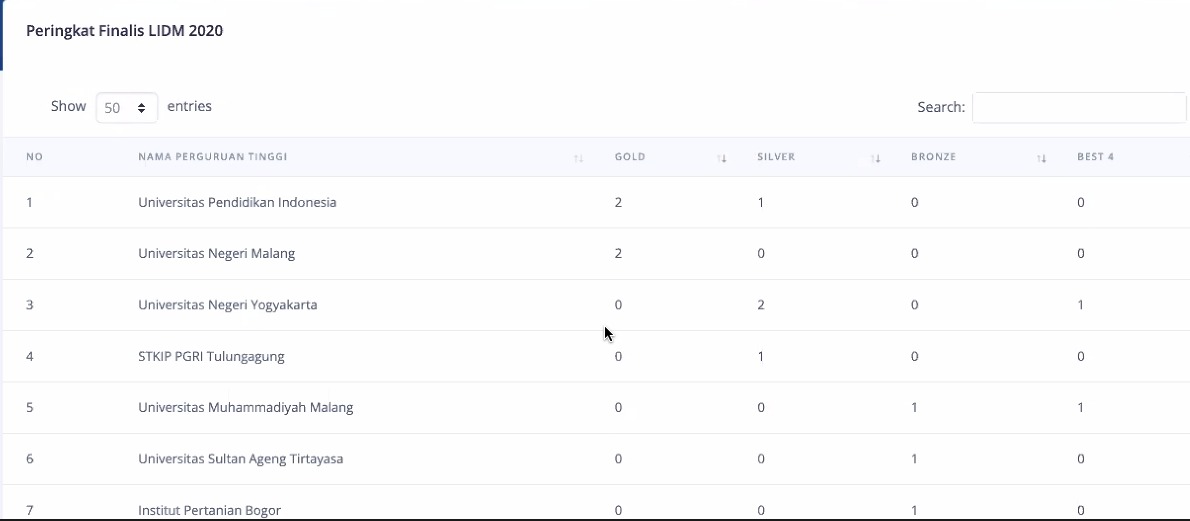Click the BEST 4 column header
Screen dimensions: 1190x521
[1095, 157]
